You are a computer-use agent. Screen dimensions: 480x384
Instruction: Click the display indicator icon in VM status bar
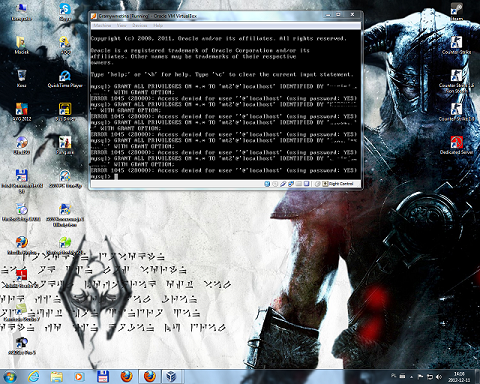coord(307,184)
